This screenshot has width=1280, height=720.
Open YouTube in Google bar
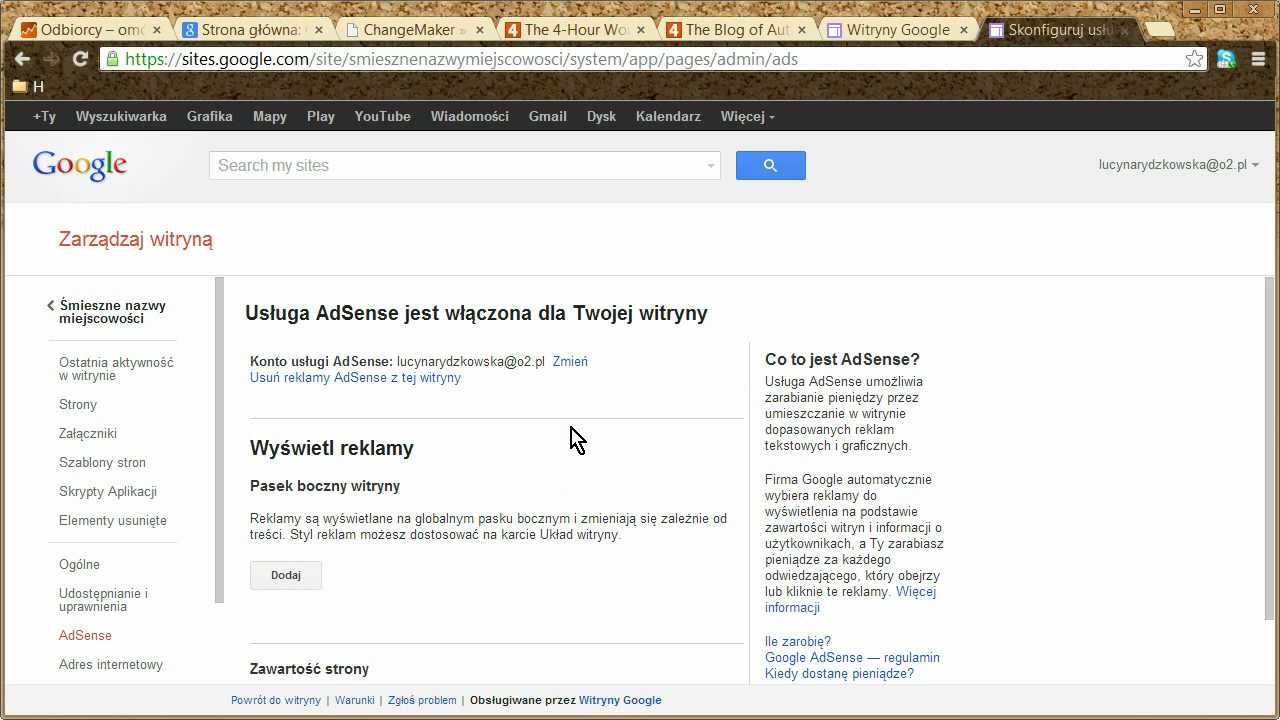(383, 116)
